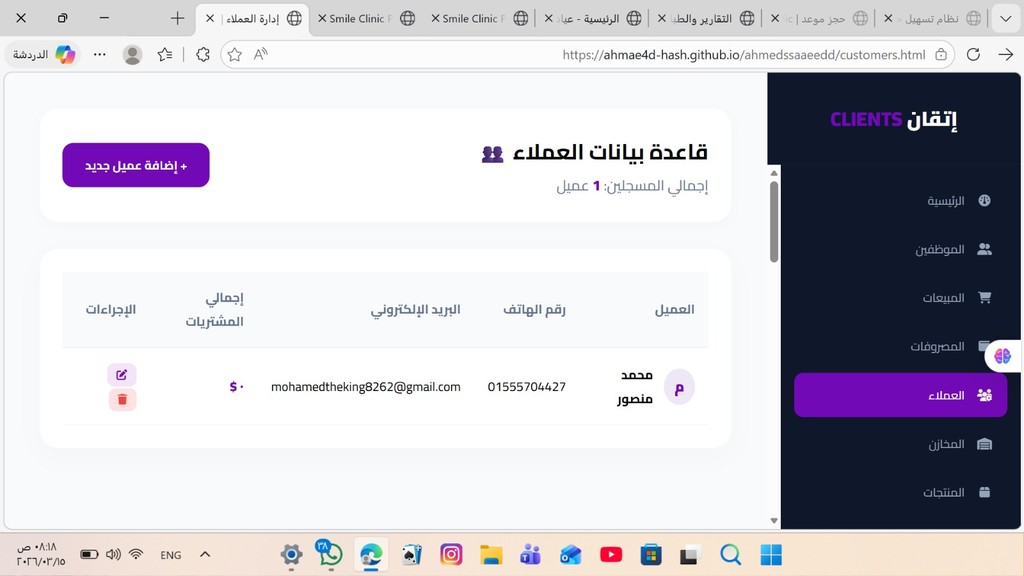The height and width of the screenshot is (576, 1024).
Task: Click the ENG language indicator
Action: click(170, 555)
